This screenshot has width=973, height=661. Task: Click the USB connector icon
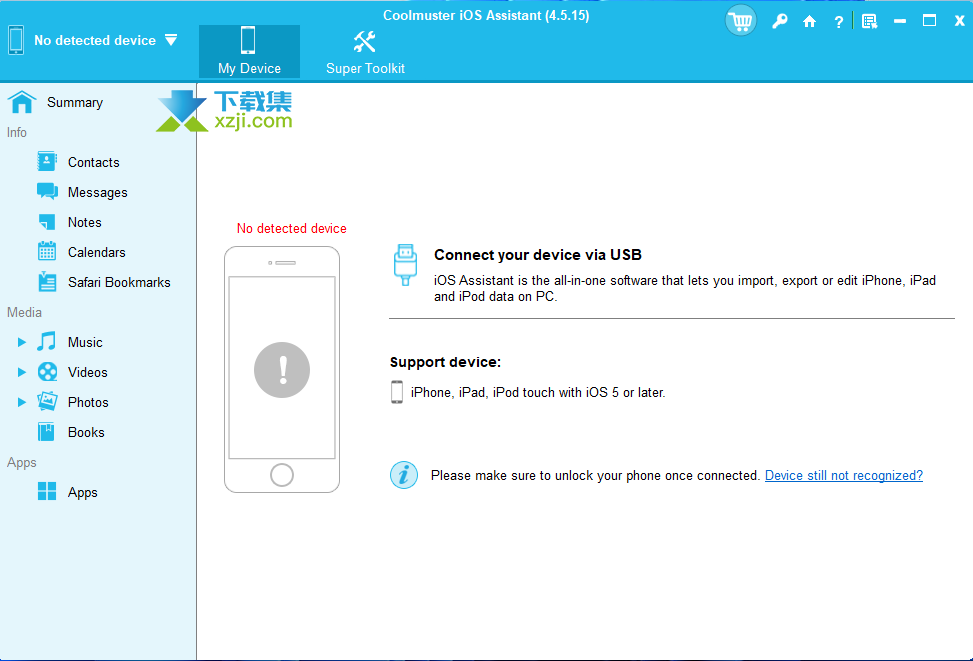tap(405, 264)
